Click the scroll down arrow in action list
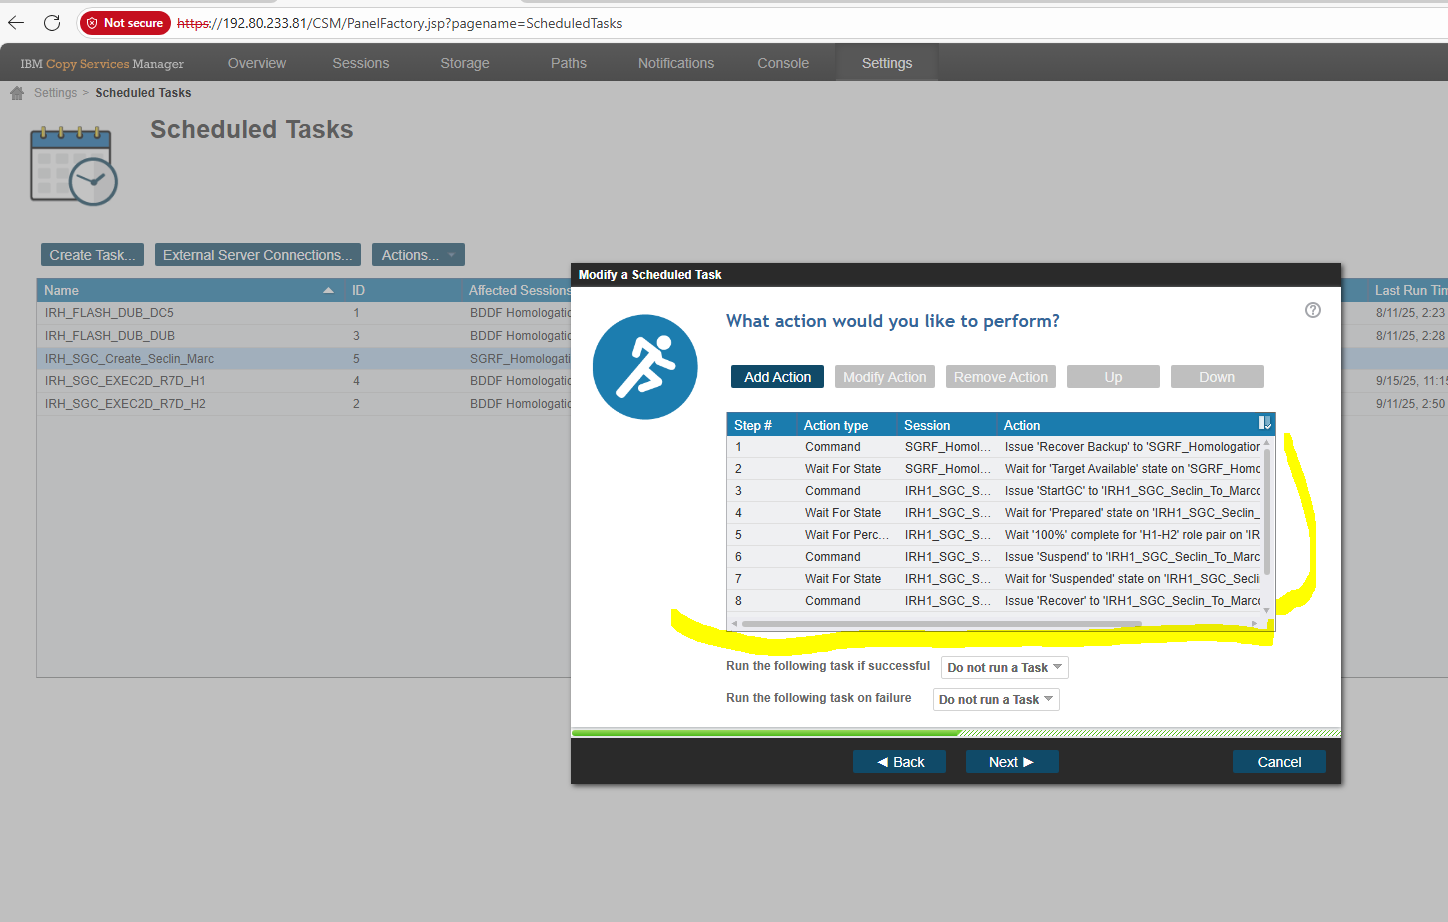This screenshot has height=922, width=1448. coord(1266,610)
